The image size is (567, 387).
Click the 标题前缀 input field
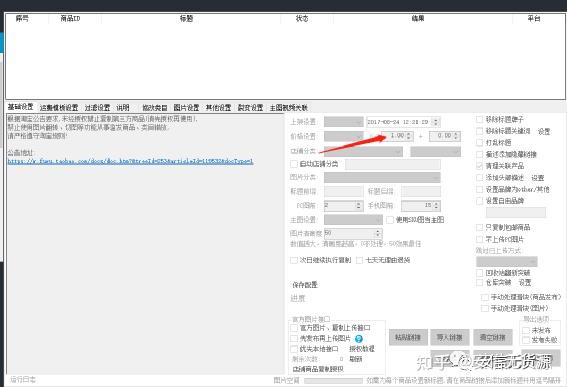point(344,191)
